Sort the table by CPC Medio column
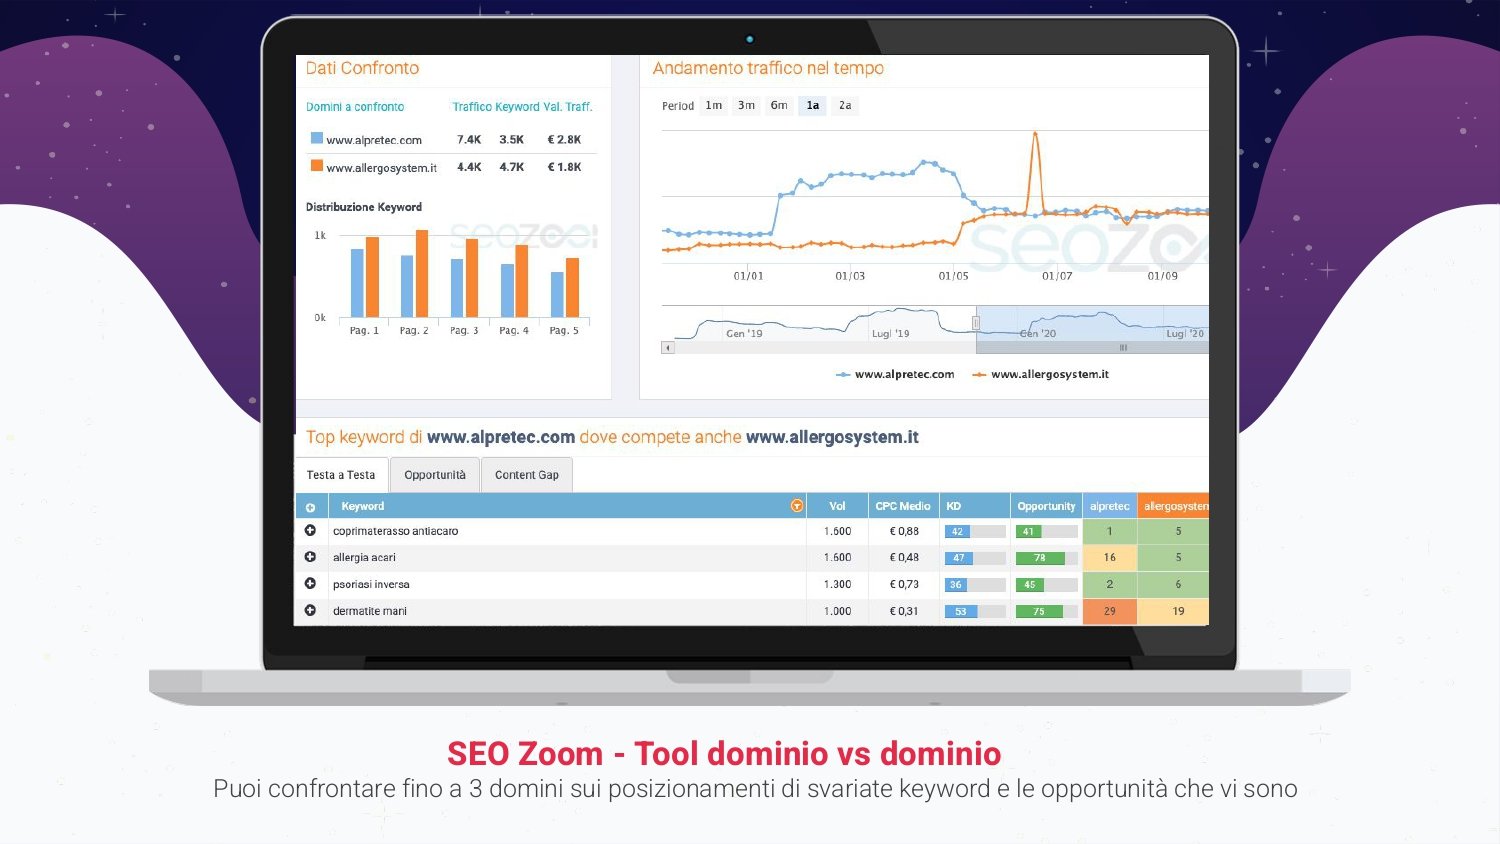 902,506
